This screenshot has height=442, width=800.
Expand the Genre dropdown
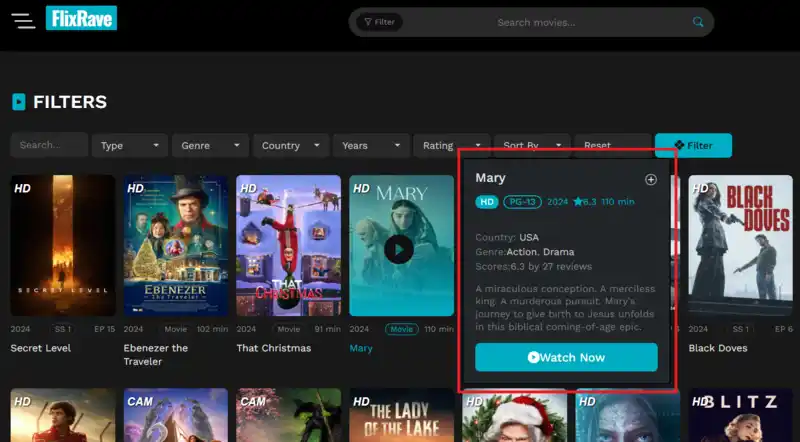click(x=210, y=146)
